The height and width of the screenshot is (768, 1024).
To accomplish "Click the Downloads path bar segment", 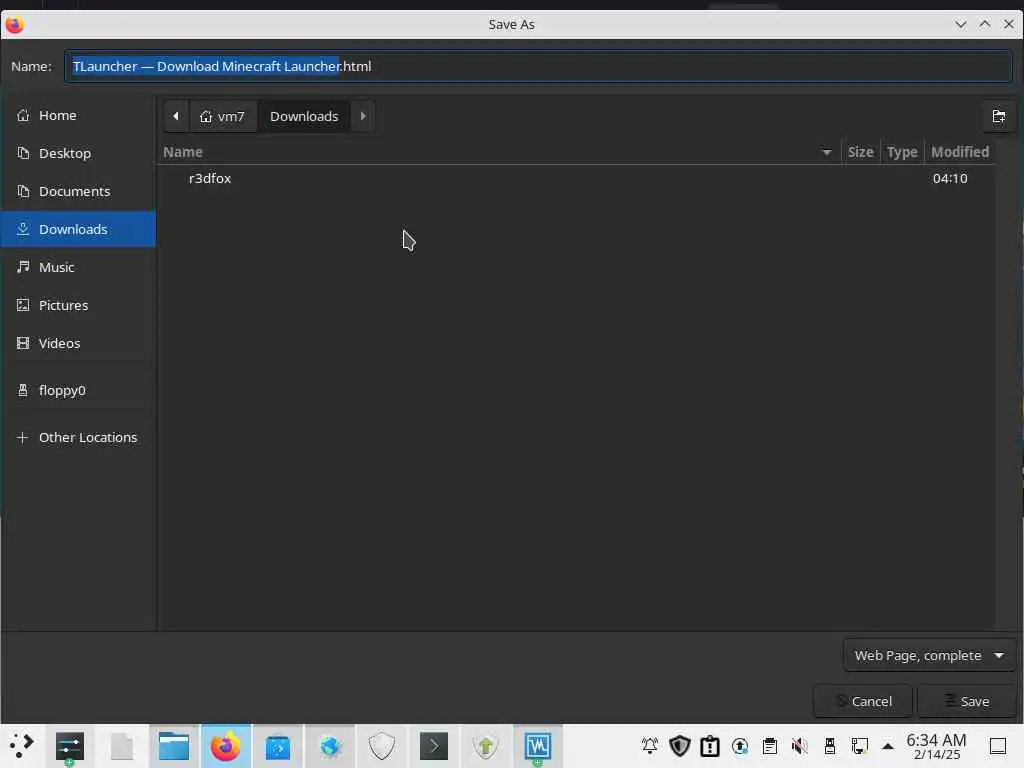I will 304,116.
